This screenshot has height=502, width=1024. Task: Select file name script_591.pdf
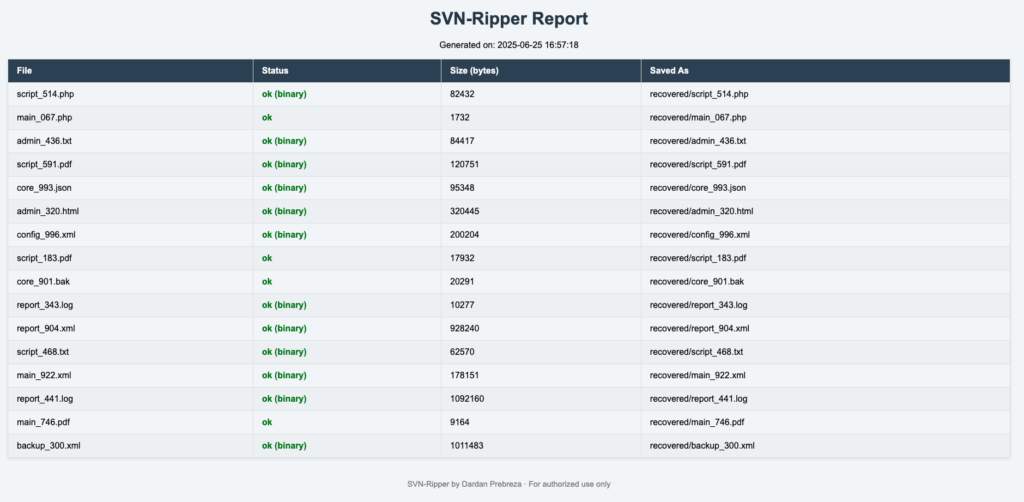click(44, 165)
